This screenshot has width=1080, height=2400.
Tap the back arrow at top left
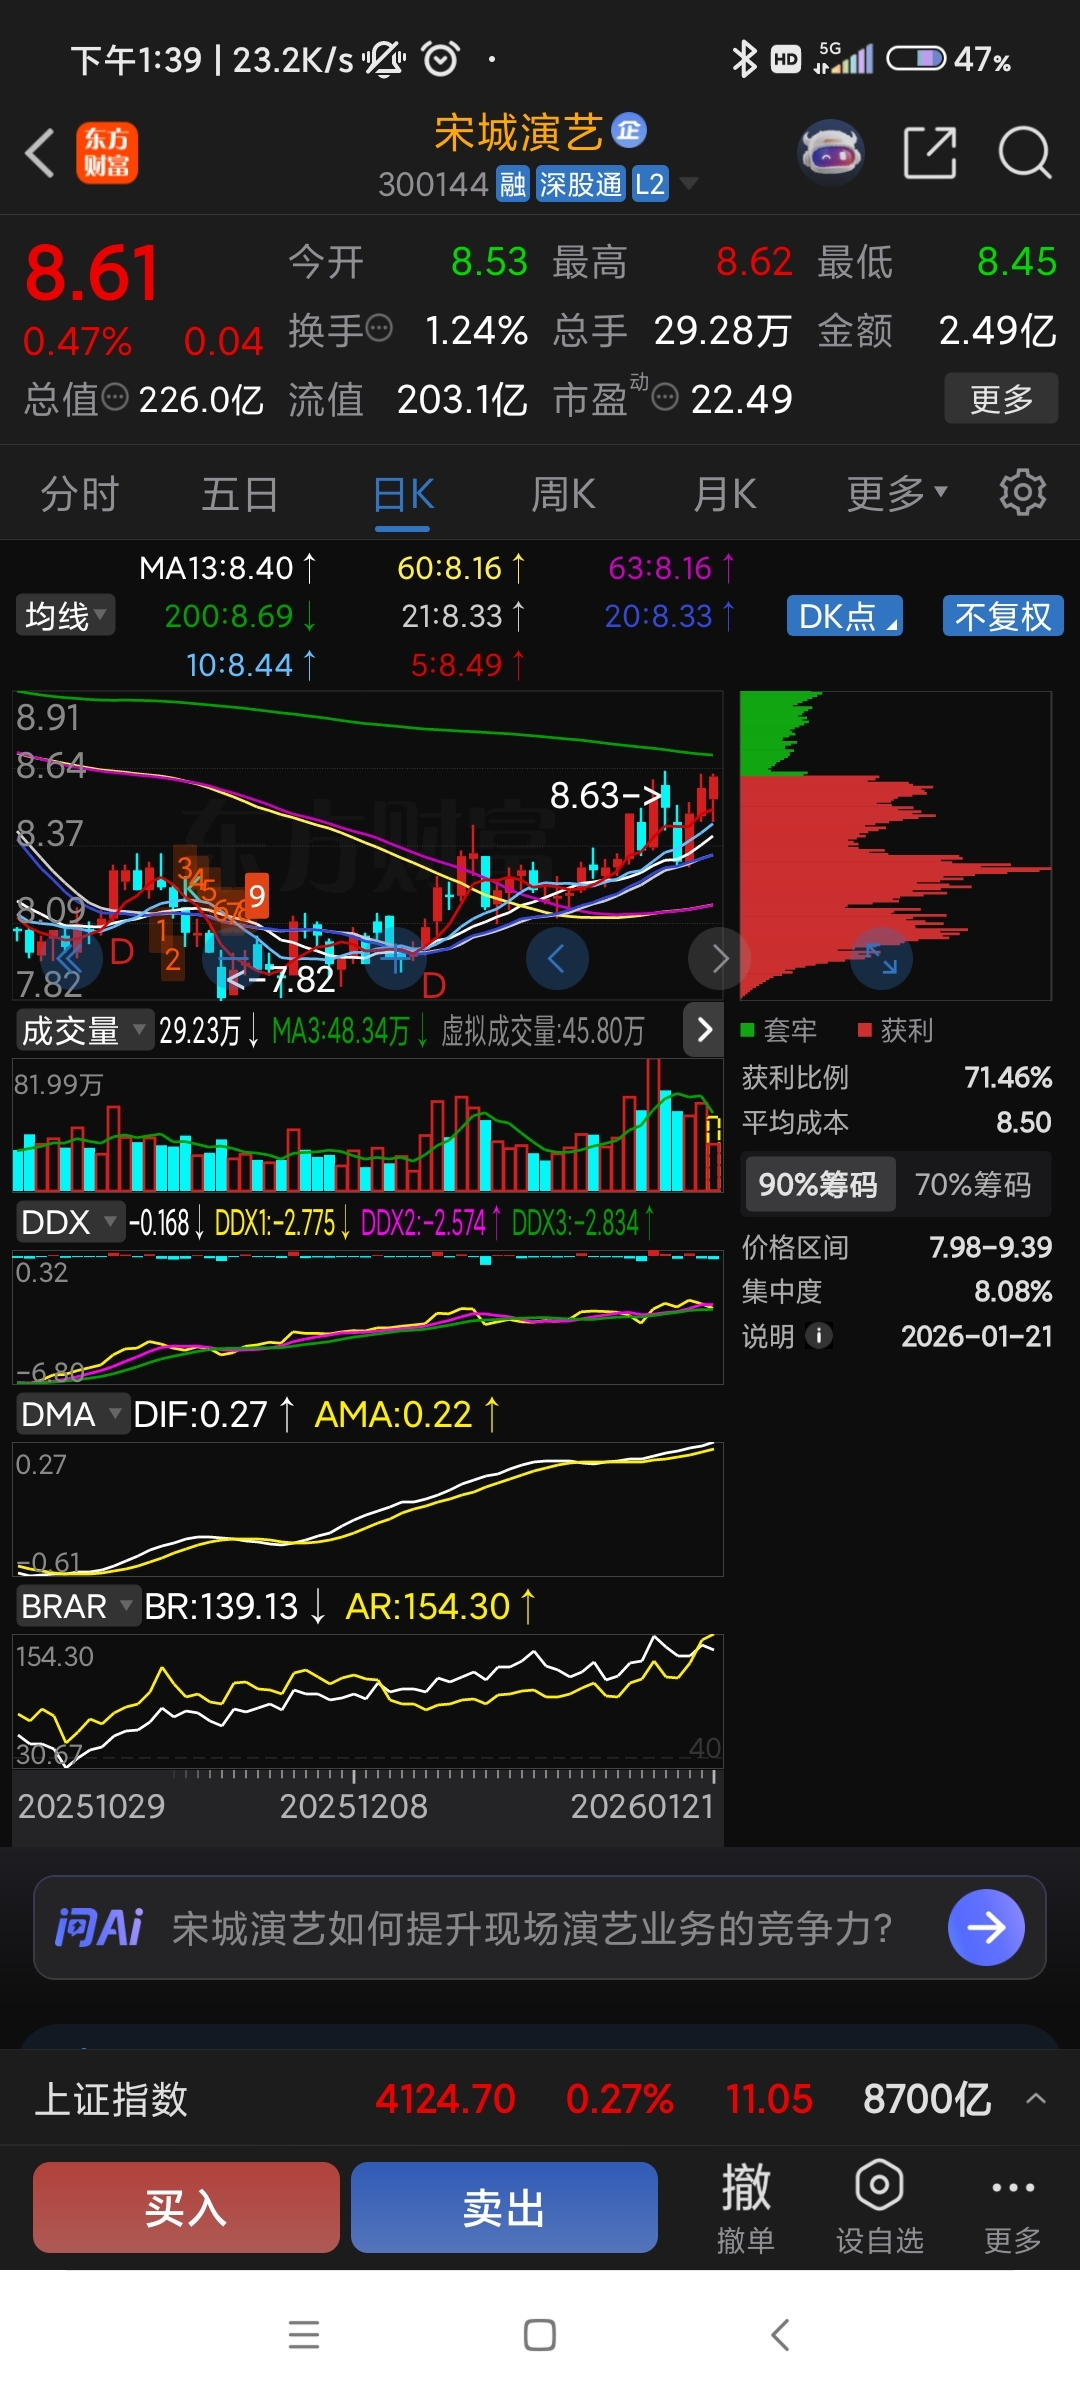[40, 153]
